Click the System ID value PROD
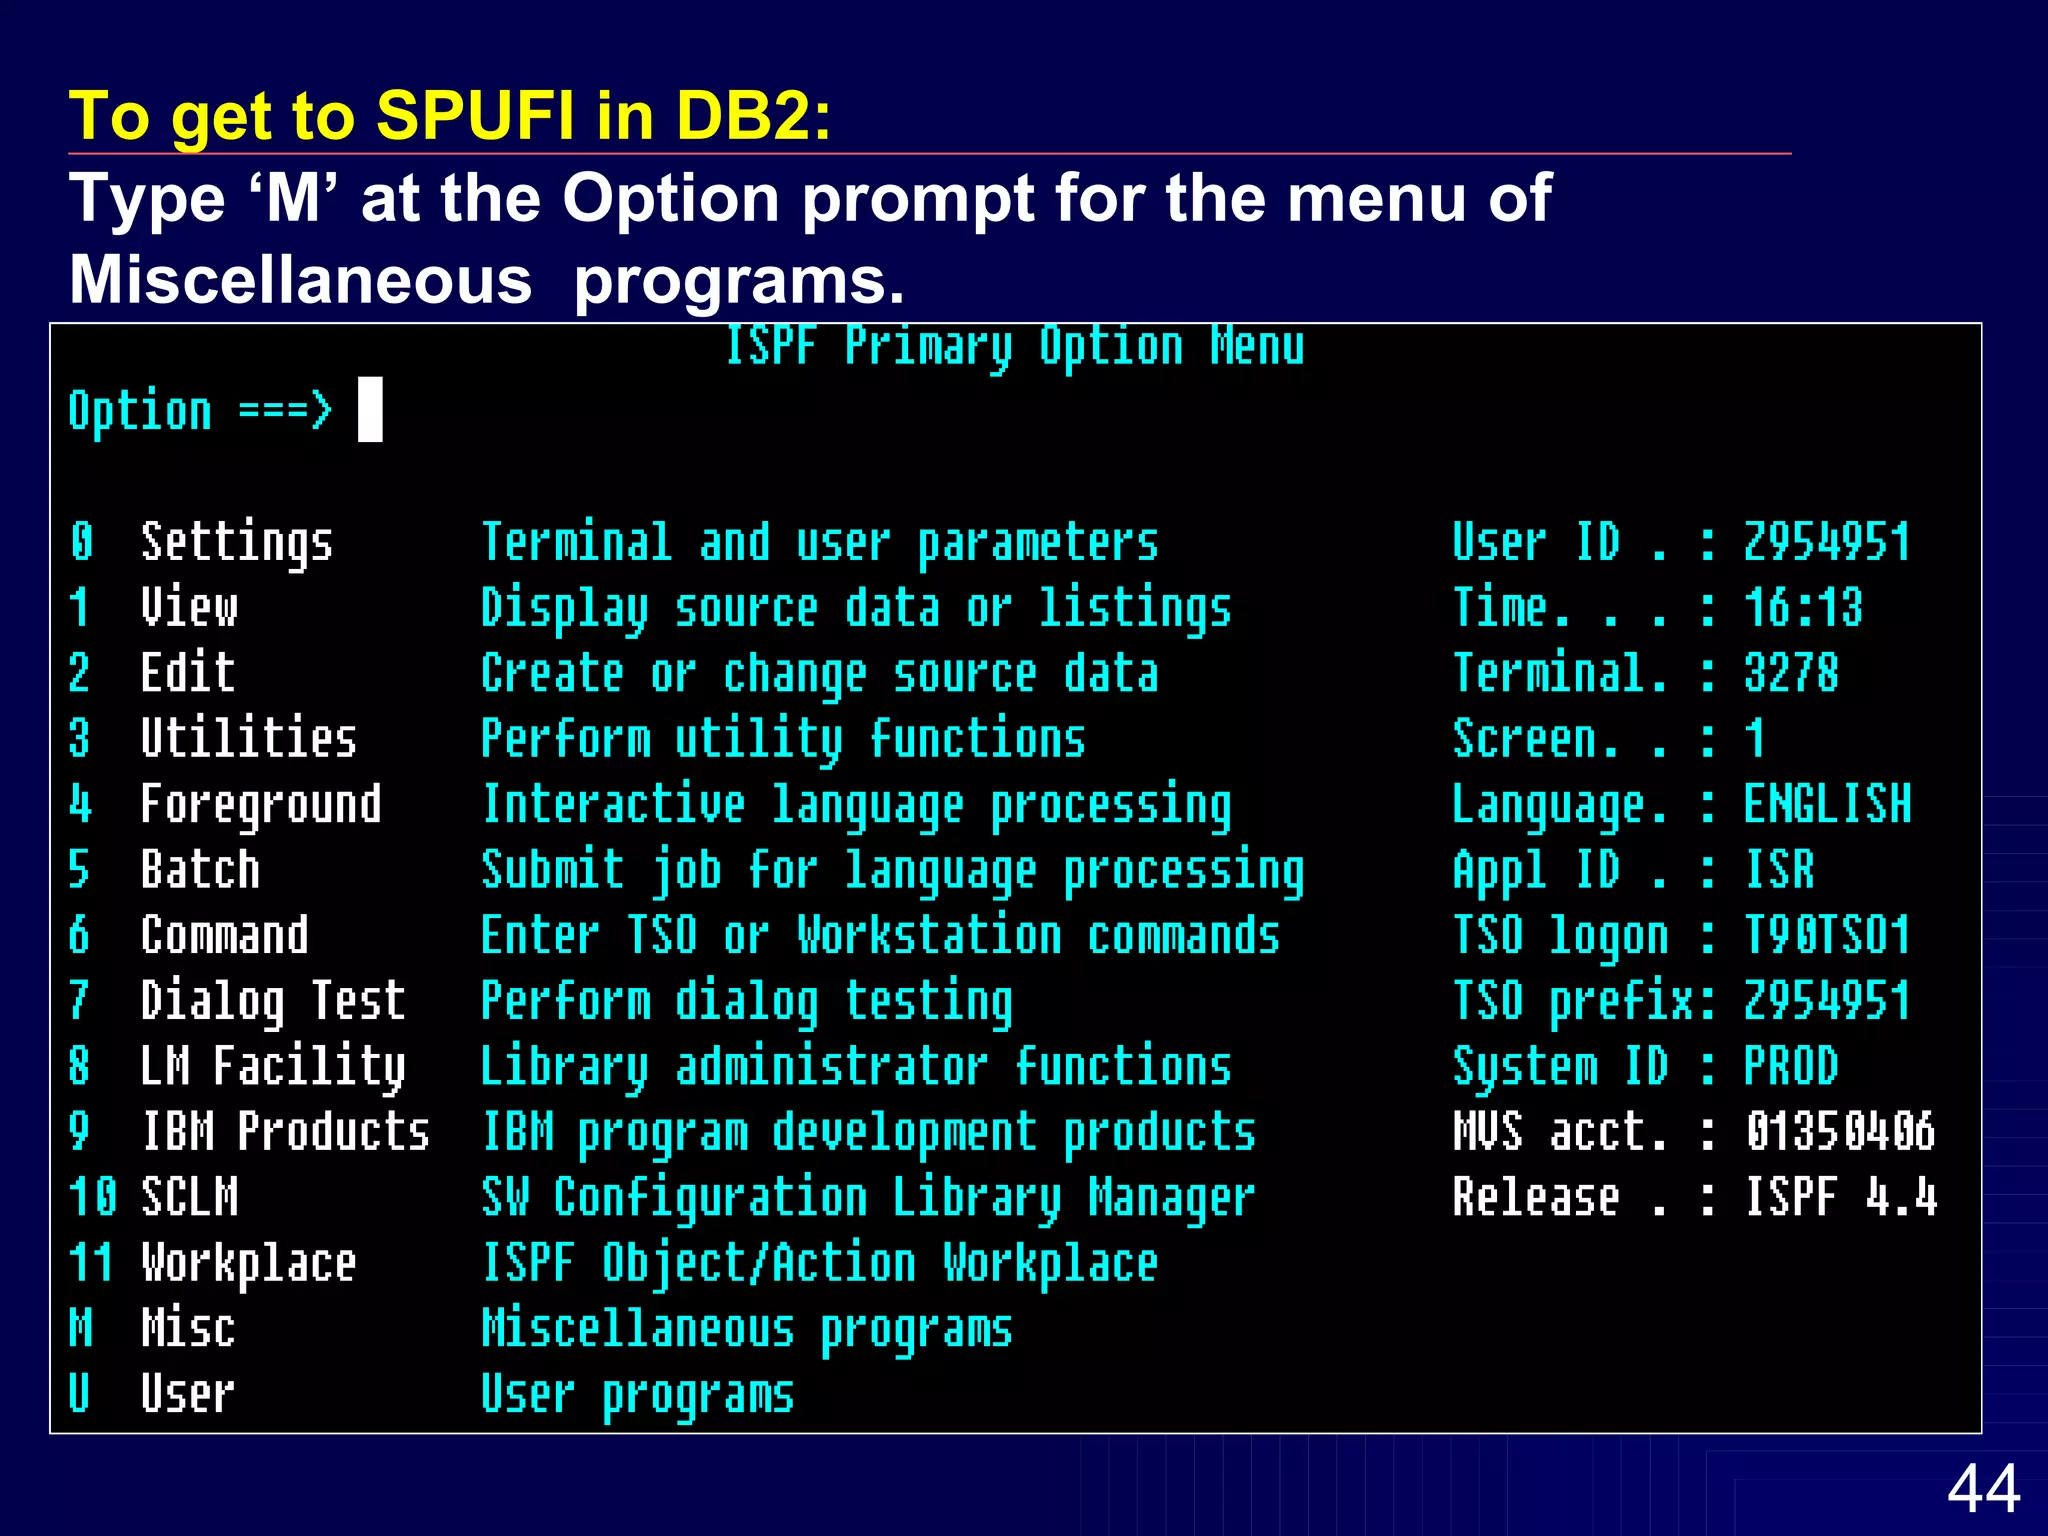Screen dimensions: 2048x1536 1791,1067
